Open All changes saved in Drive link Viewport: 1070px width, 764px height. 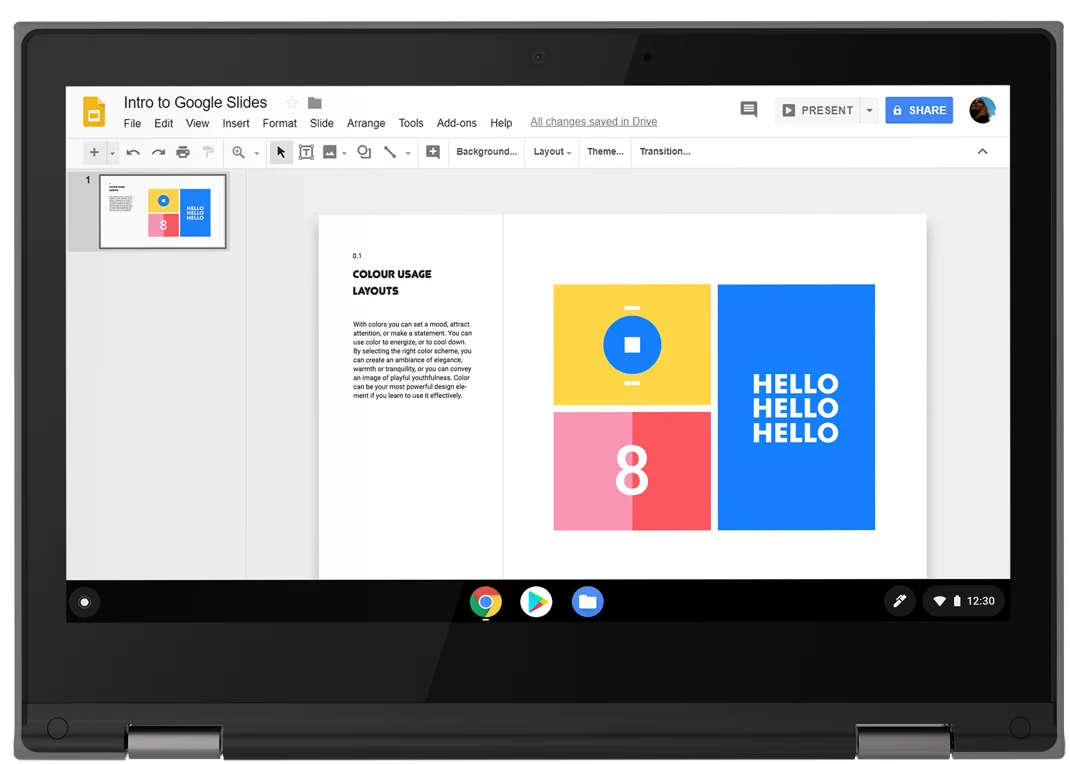point(593,121)
